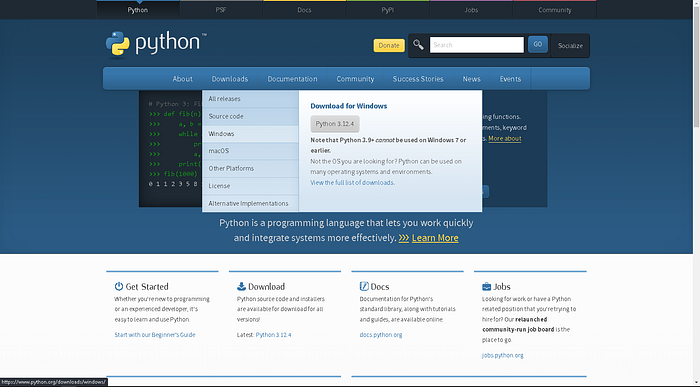
Task: Click inside the Search input field
Action: click(x=476, y=45)
